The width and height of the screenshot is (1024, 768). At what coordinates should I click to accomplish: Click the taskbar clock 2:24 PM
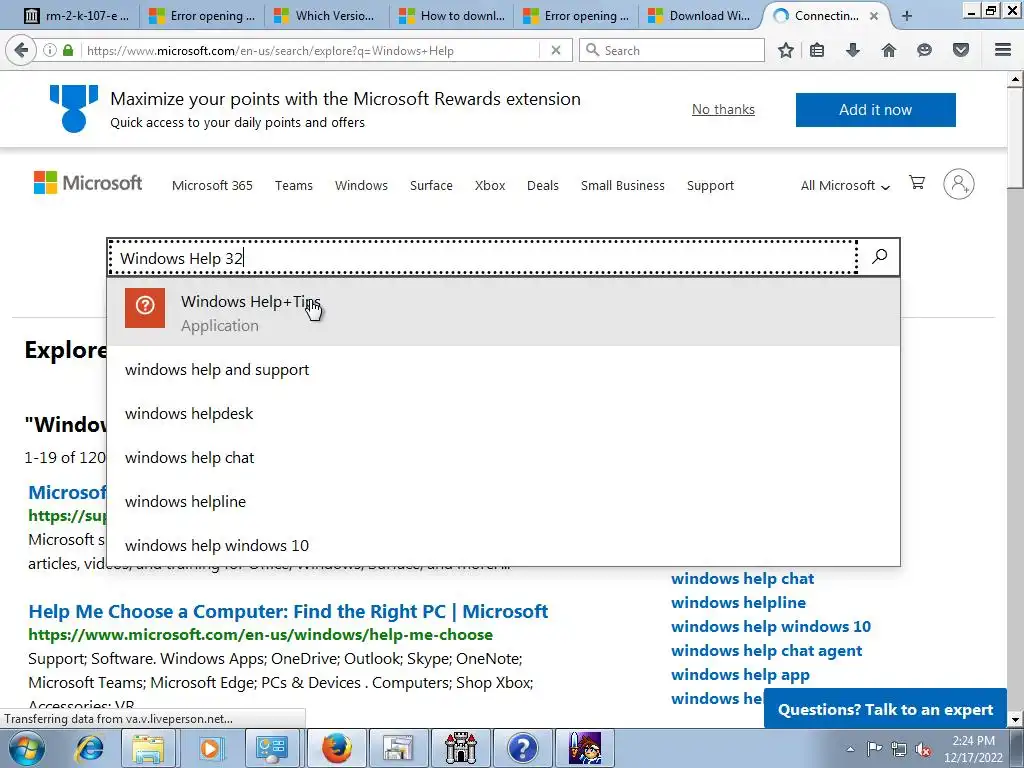[973, 749]
